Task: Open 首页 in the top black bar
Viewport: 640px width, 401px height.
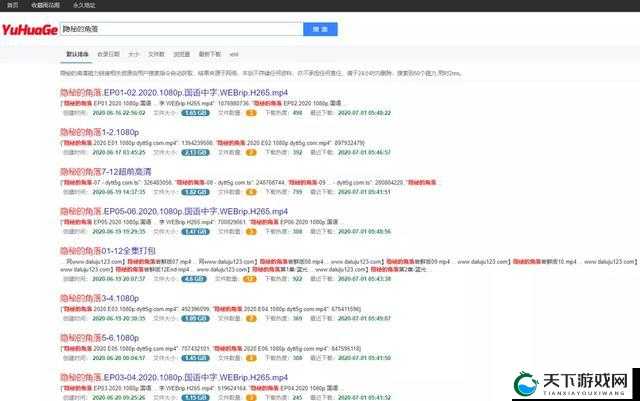Action: [13, 5]
